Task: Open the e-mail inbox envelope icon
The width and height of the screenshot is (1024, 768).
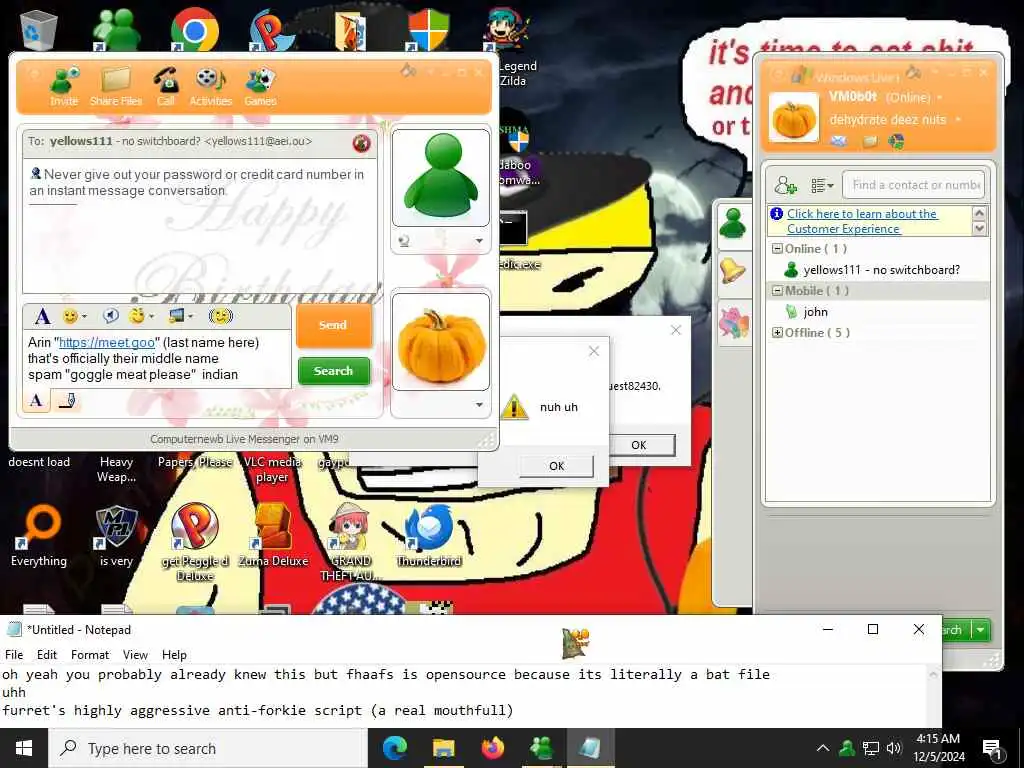Action: 839,141
